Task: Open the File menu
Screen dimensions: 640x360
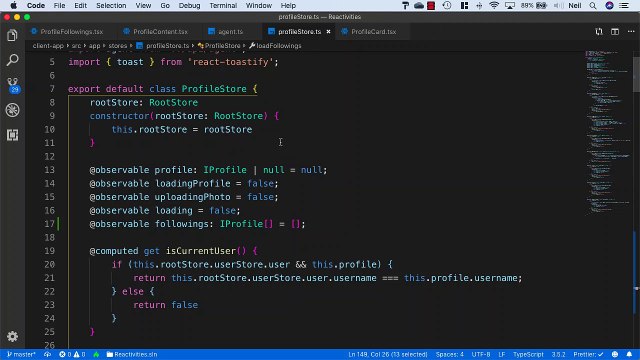Action: coord(59,5)
